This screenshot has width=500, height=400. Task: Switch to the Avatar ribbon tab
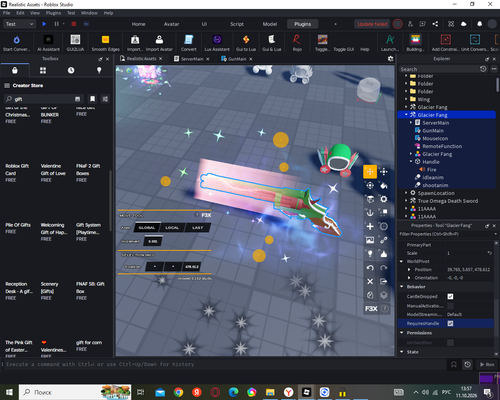[x=171, y=24]
